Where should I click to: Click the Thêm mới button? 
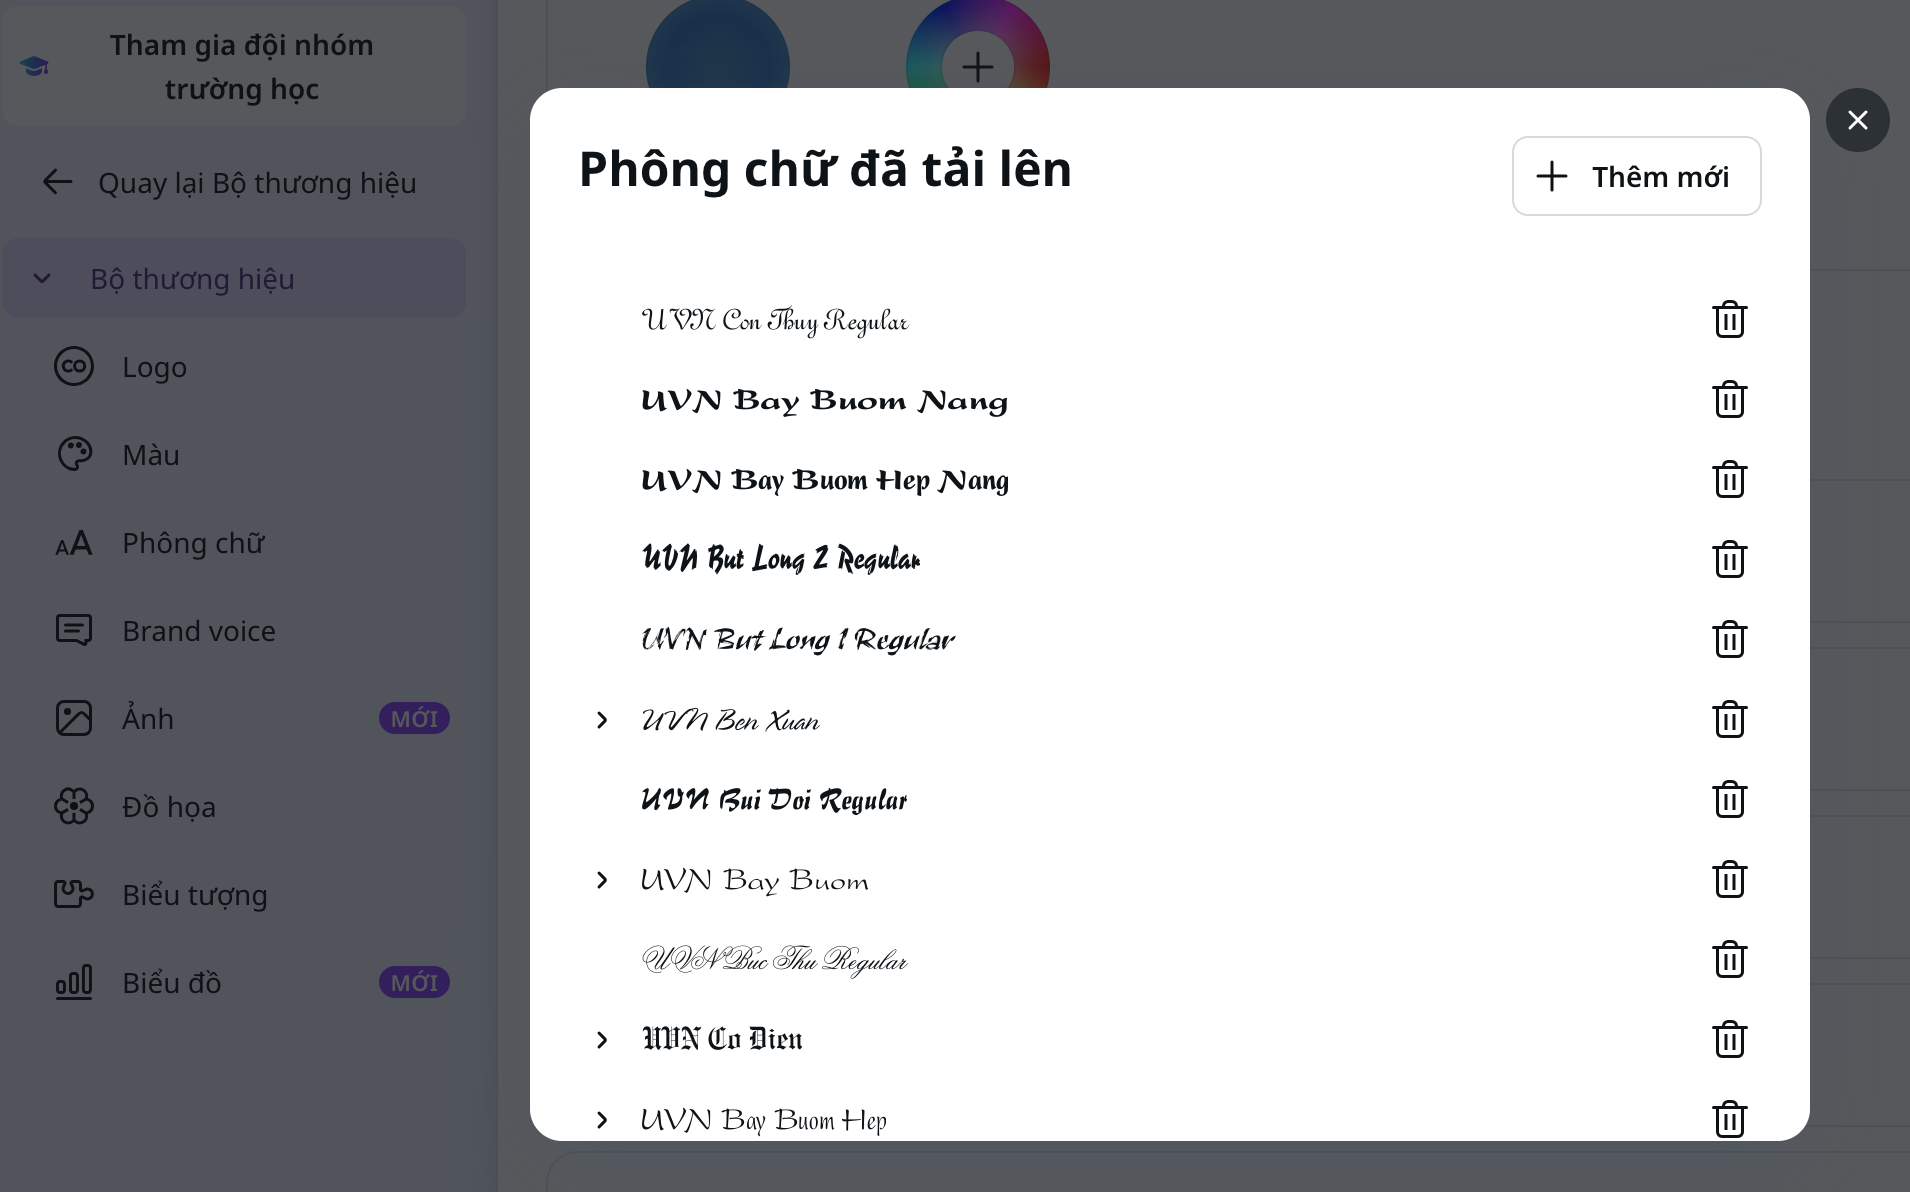1636,176
